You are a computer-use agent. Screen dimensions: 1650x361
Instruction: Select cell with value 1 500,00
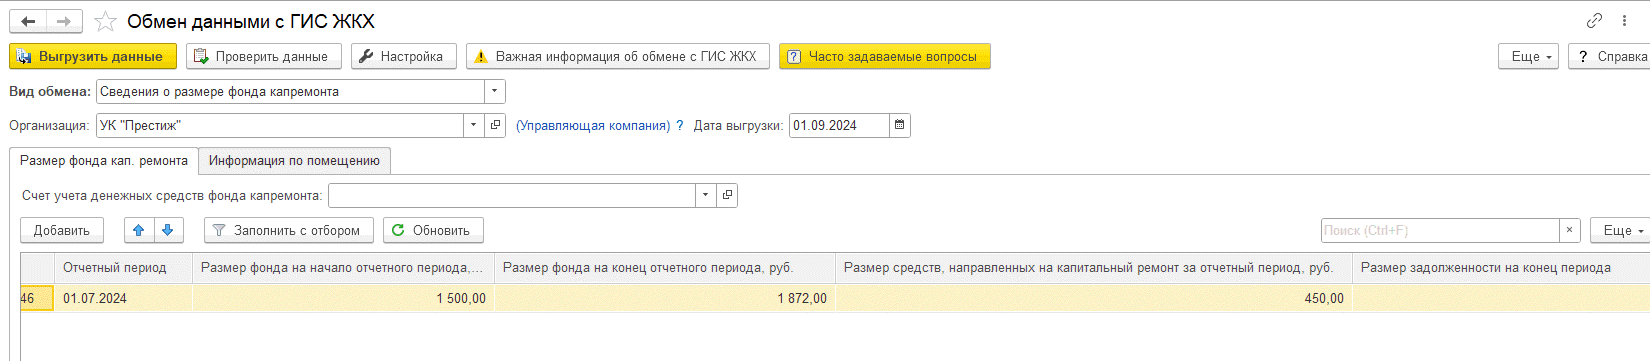(x=343, y=298)
